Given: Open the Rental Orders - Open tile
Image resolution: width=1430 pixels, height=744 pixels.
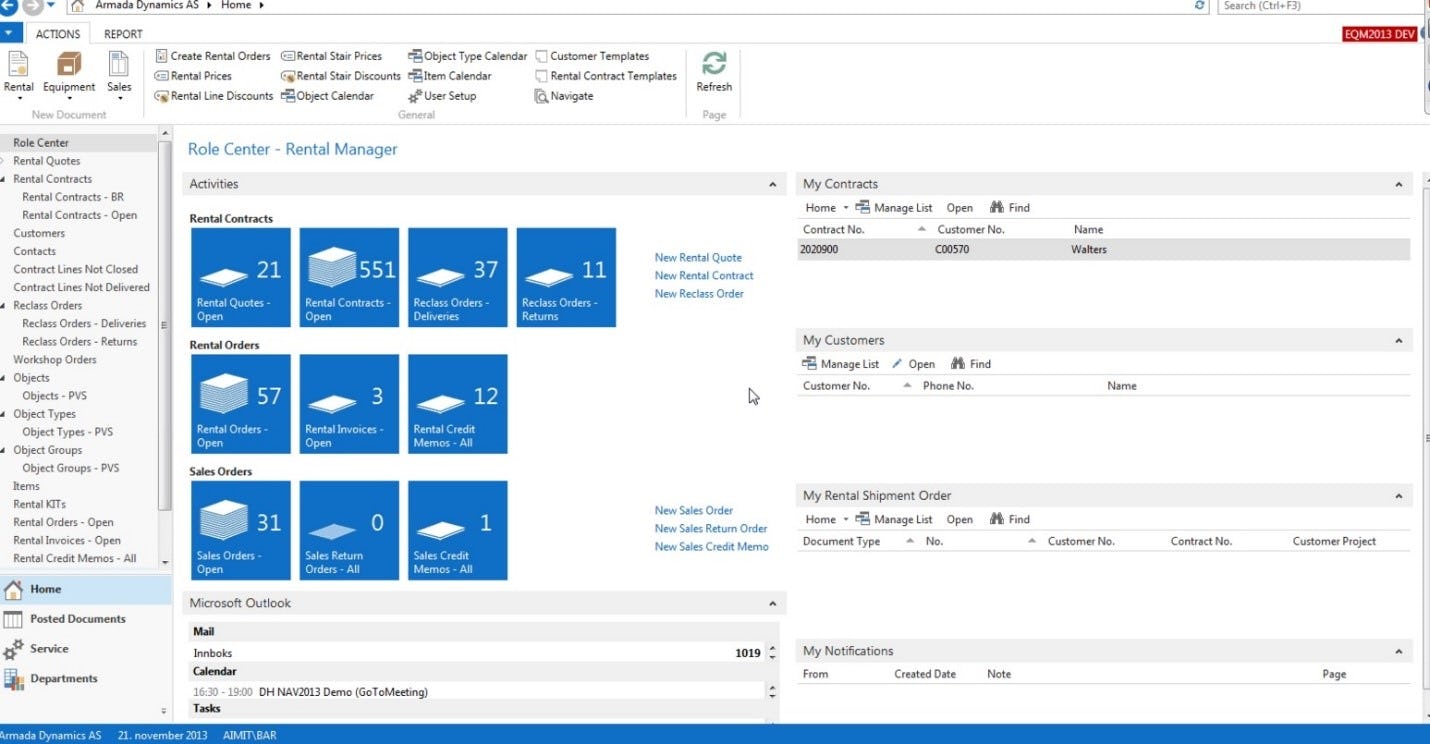Looking at the screenshot, I should point(241,404).
